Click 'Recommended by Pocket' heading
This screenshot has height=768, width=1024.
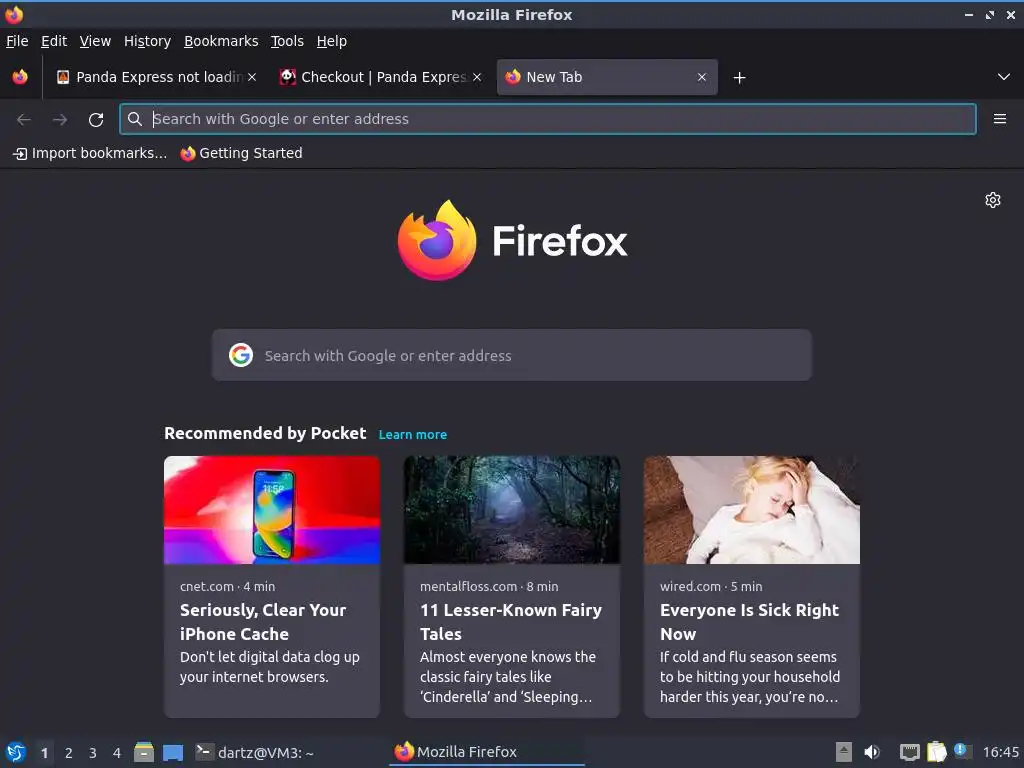click(265, 434)
